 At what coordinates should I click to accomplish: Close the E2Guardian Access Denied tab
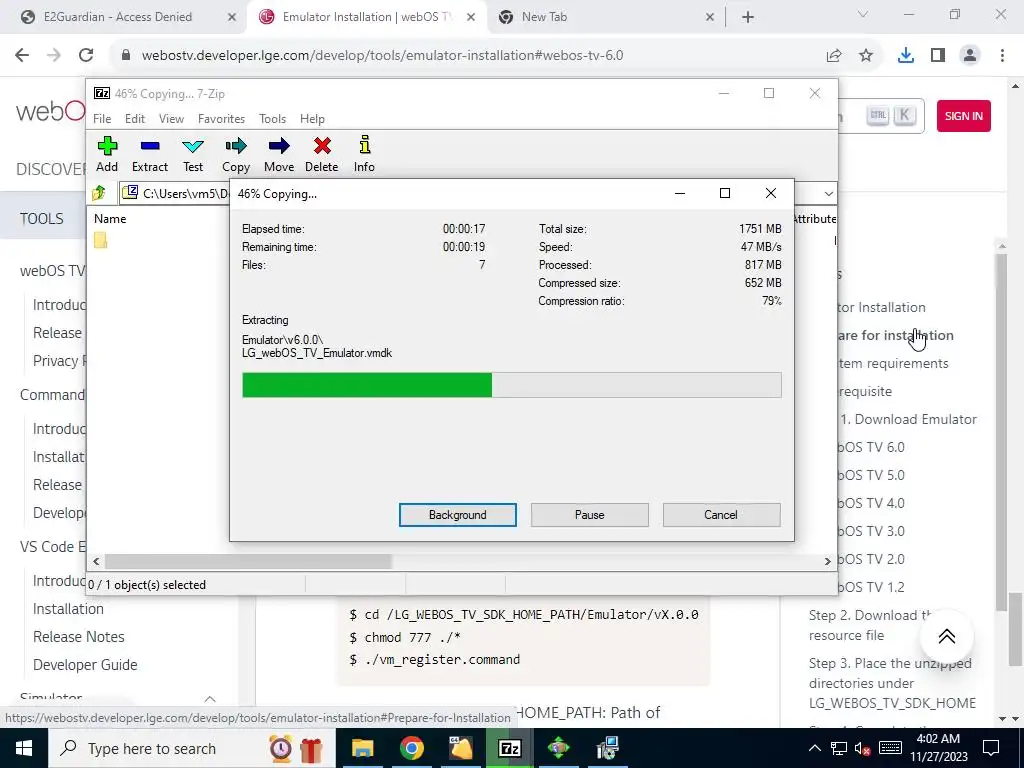232,18
